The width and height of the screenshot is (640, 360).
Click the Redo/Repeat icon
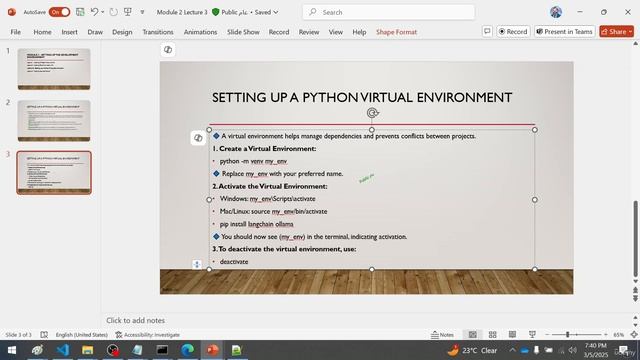(x=113, y=12)
